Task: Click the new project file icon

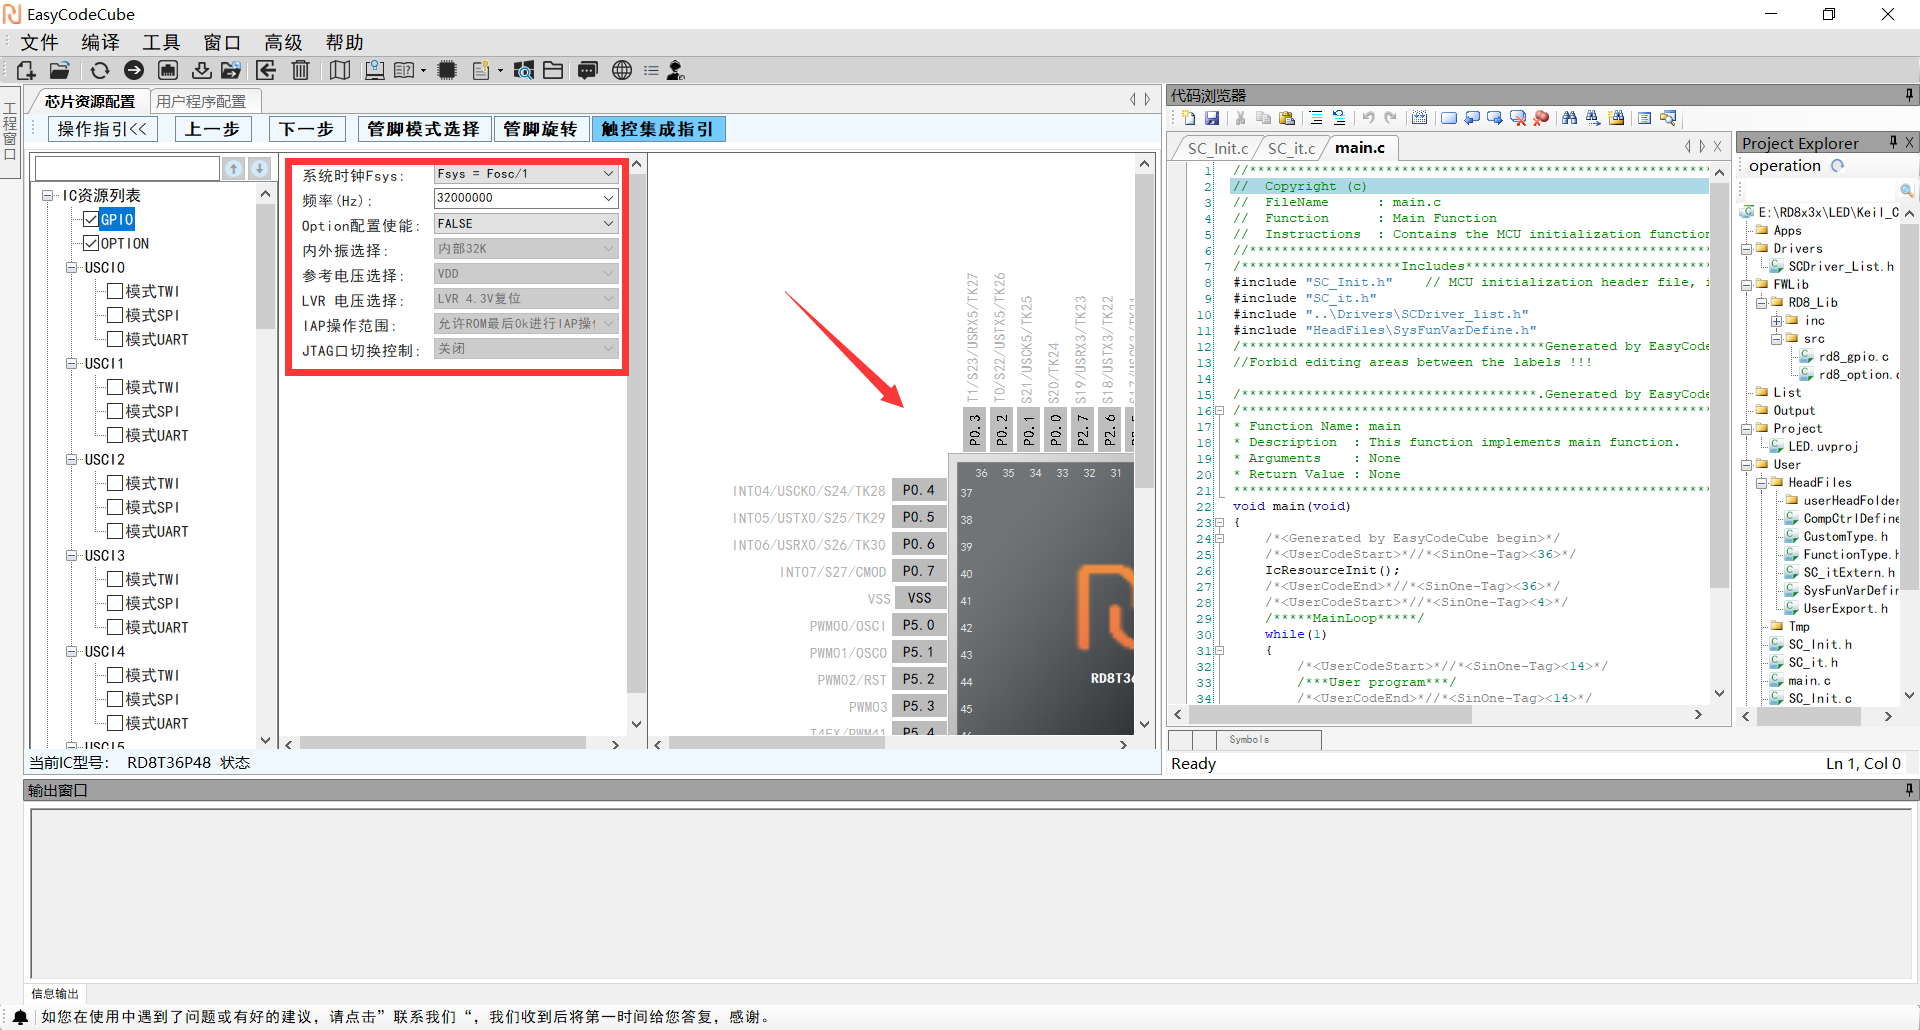Action: 26,70
